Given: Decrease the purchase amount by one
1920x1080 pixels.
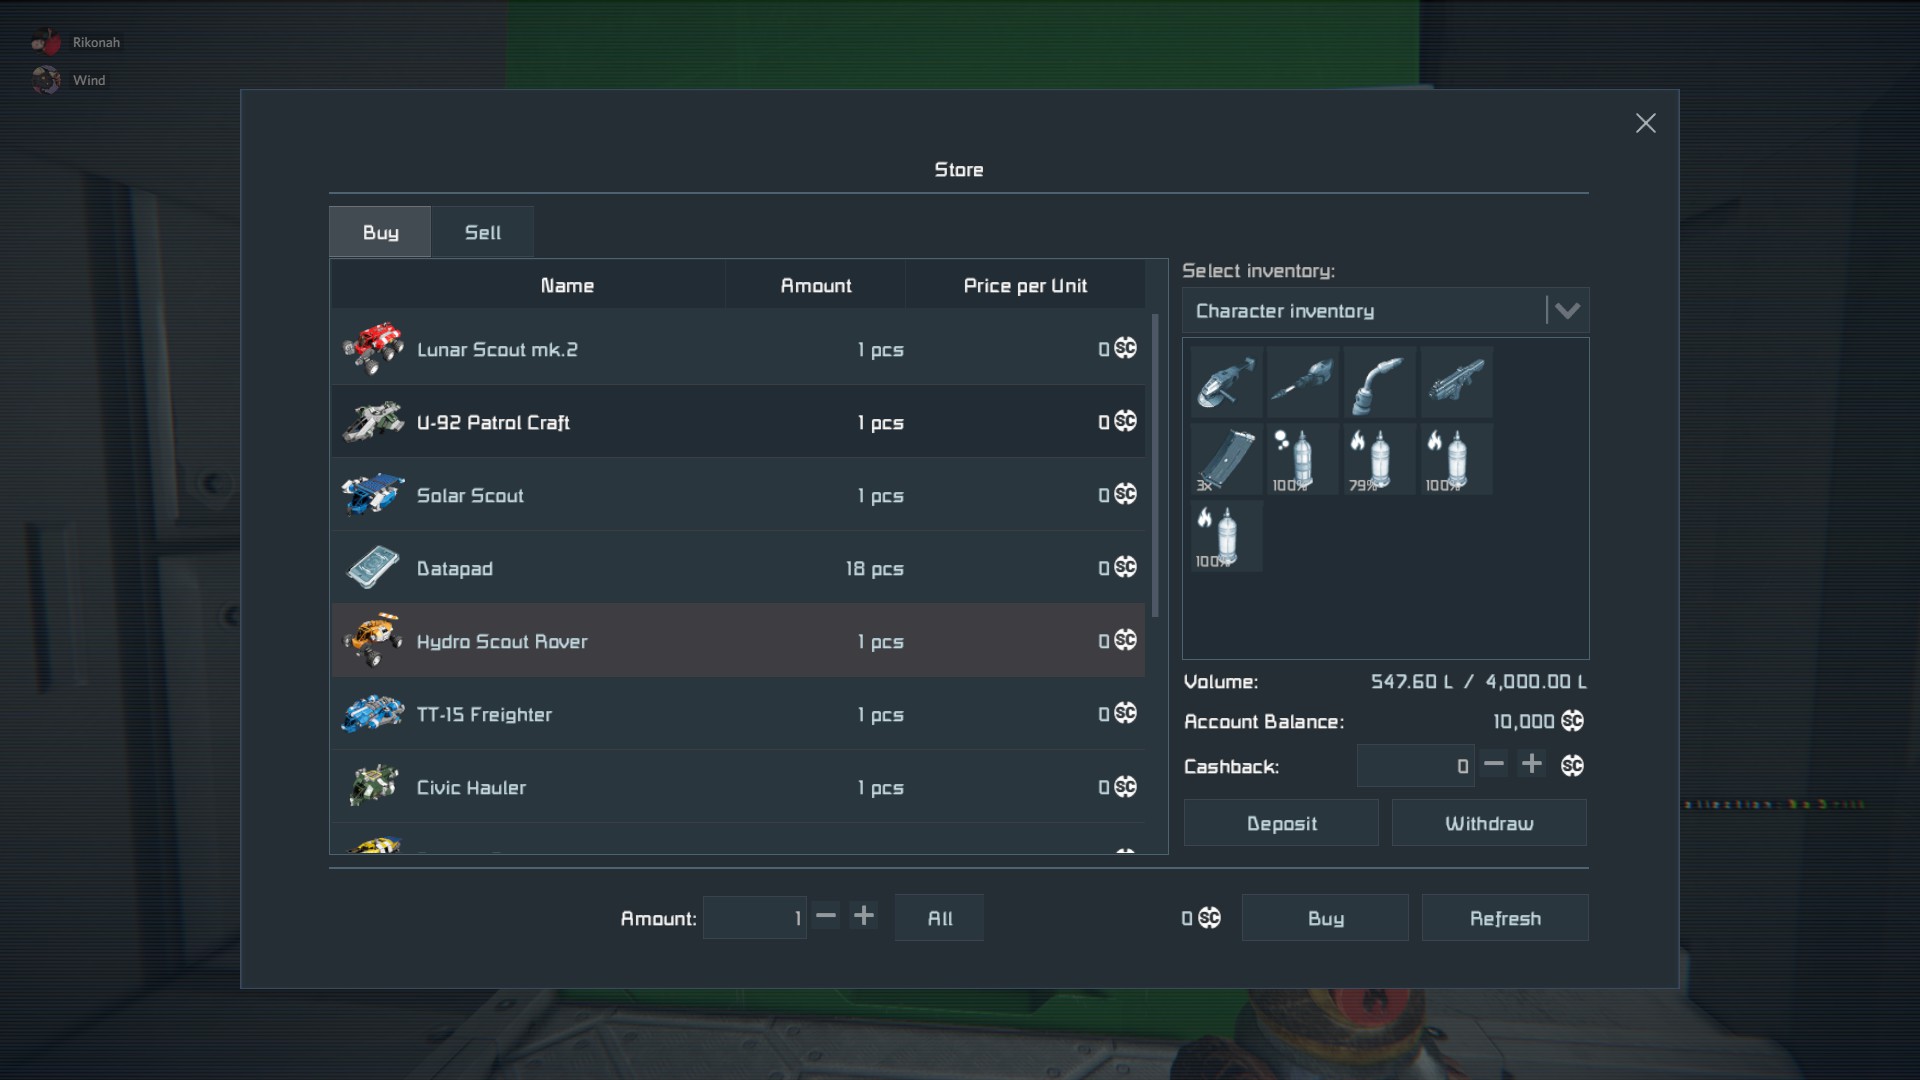Looking at the screenshot, I should [x=826, y=916].
